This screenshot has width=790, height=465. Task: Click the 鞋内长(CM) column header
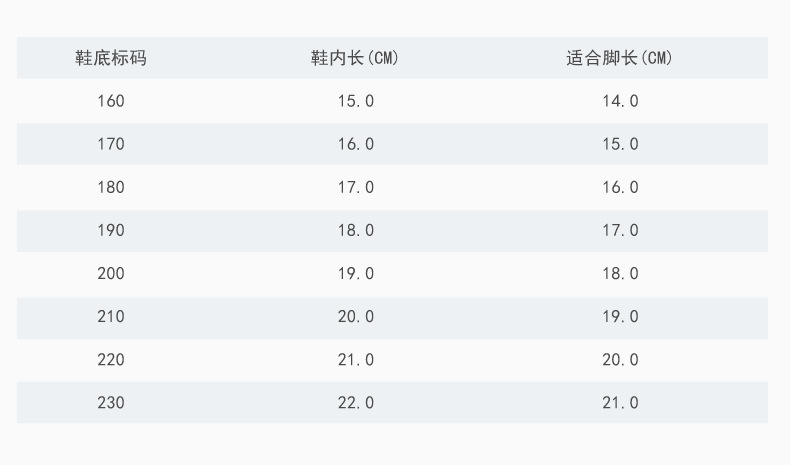[355, 58]
